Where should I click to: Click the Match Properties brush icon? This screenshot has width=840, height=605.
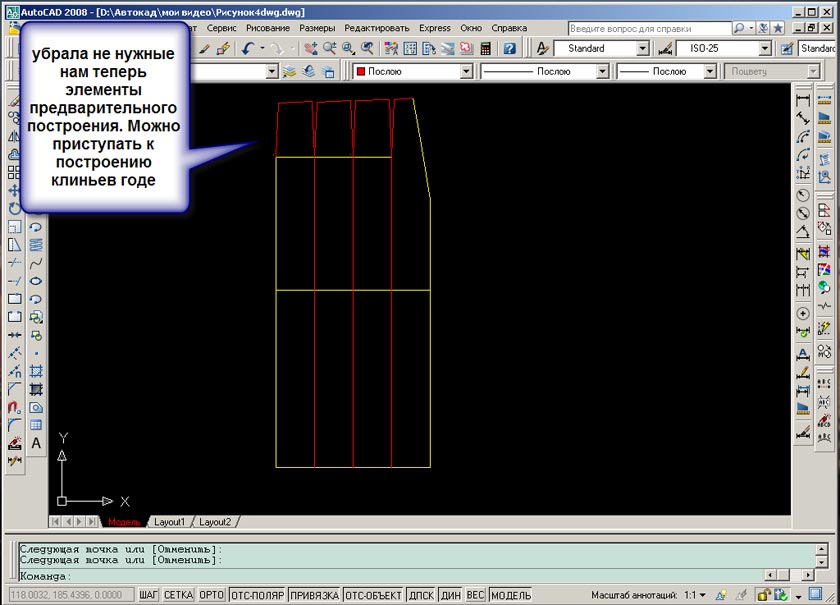[x=205, y=48]
